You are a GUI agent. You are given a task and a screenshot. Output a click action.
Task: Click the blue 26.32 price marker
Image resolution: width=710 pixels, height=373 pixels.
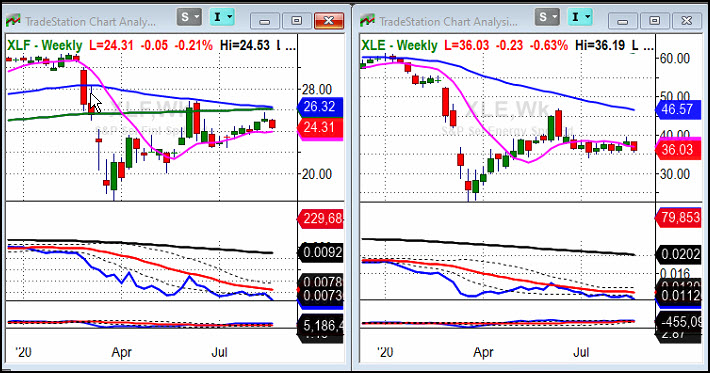(x=320, y=107)
